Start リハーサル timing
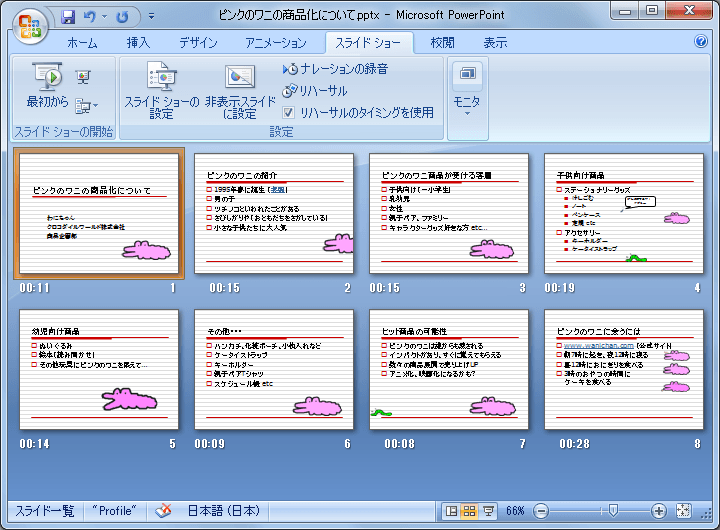This screenshot has height=530, width=720. [x=315, y=91]
